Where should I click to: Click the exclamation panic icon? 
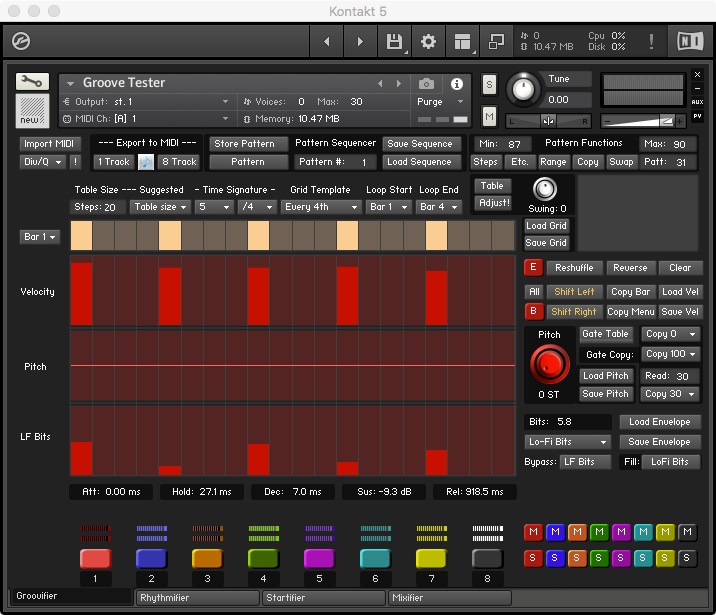(652, 42)
